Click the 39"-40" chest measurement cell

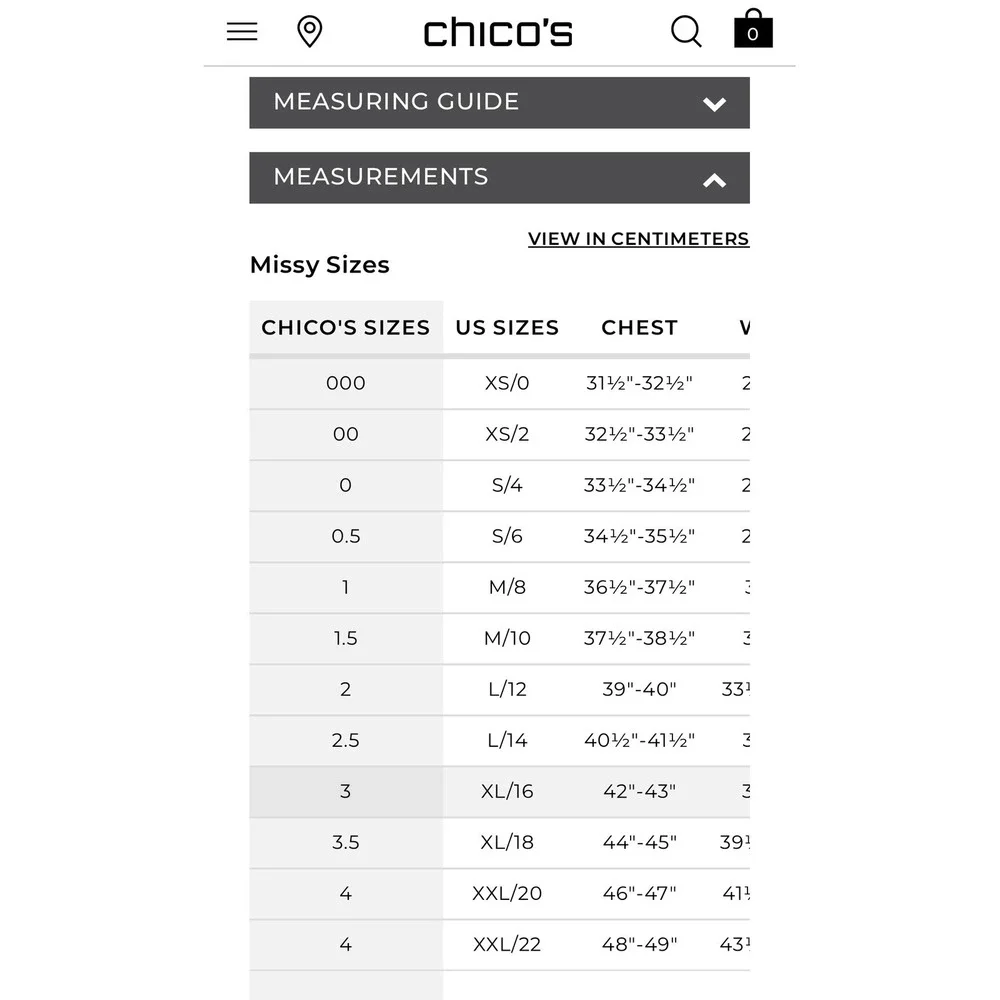pos(639,689)
